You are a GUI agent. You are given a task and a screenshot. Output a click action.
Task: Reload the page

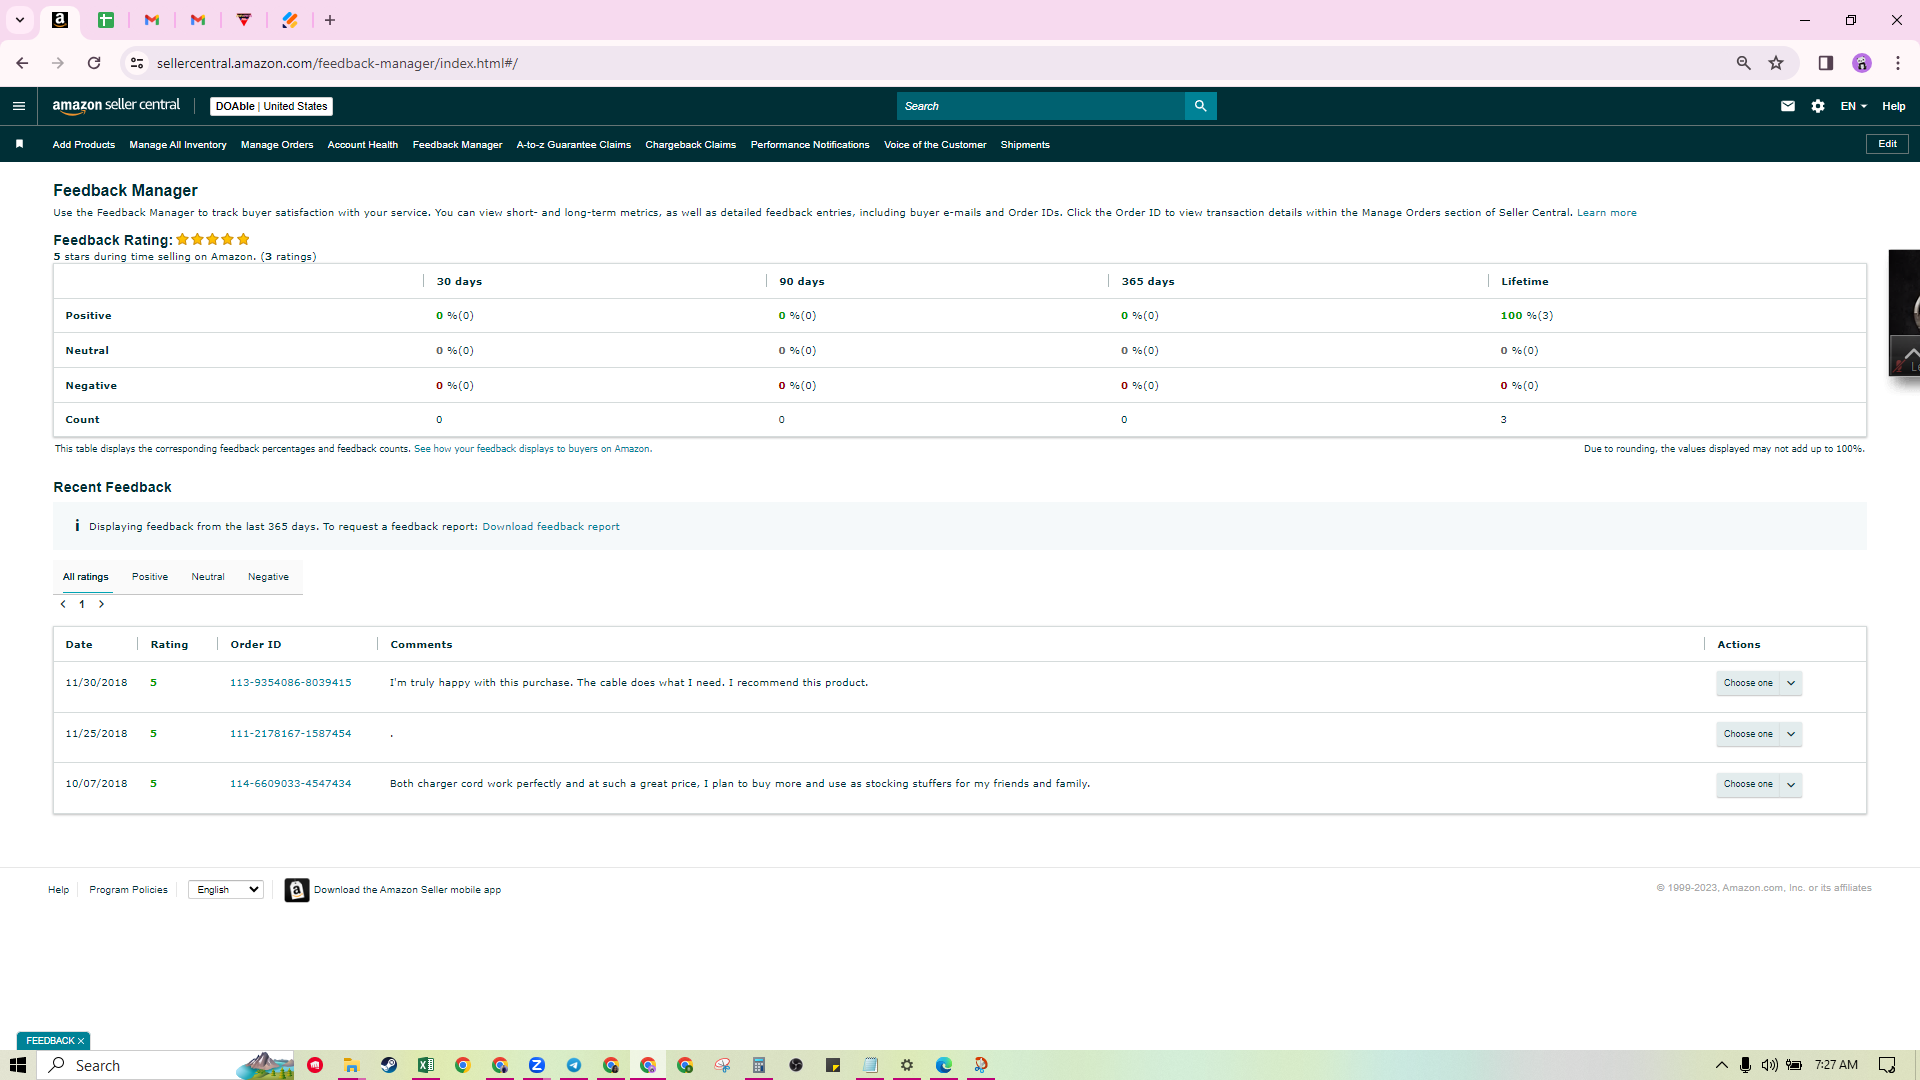click(94, 63)
